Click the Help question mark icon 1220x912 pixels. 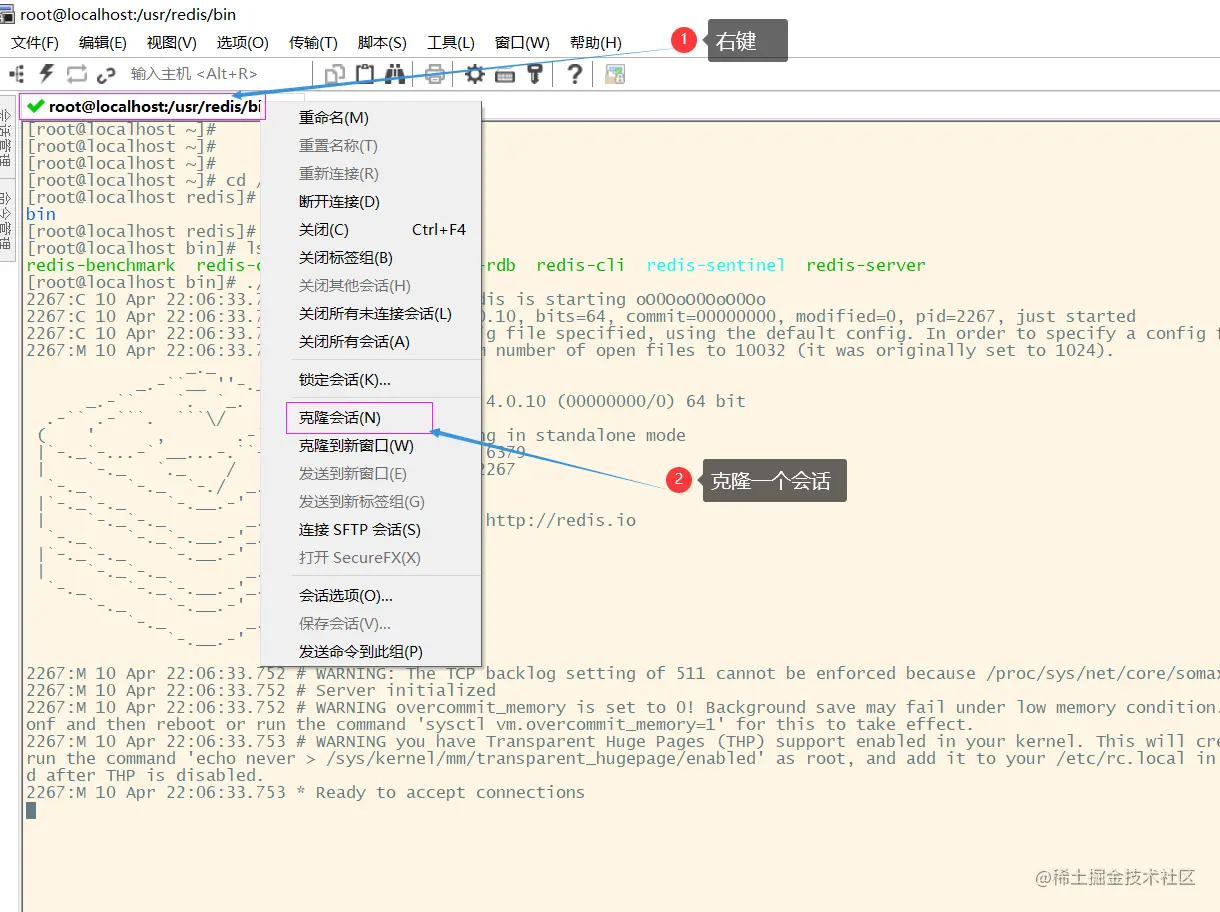coord(574,73)
